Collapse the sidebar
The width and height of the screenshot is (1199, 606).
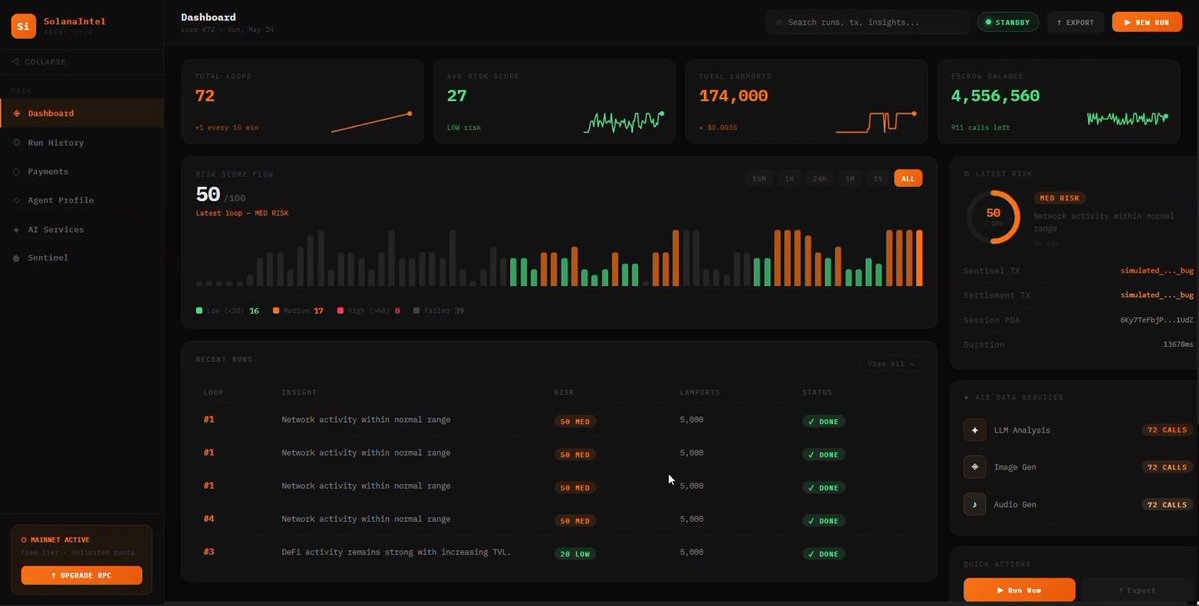coord(40,62)
